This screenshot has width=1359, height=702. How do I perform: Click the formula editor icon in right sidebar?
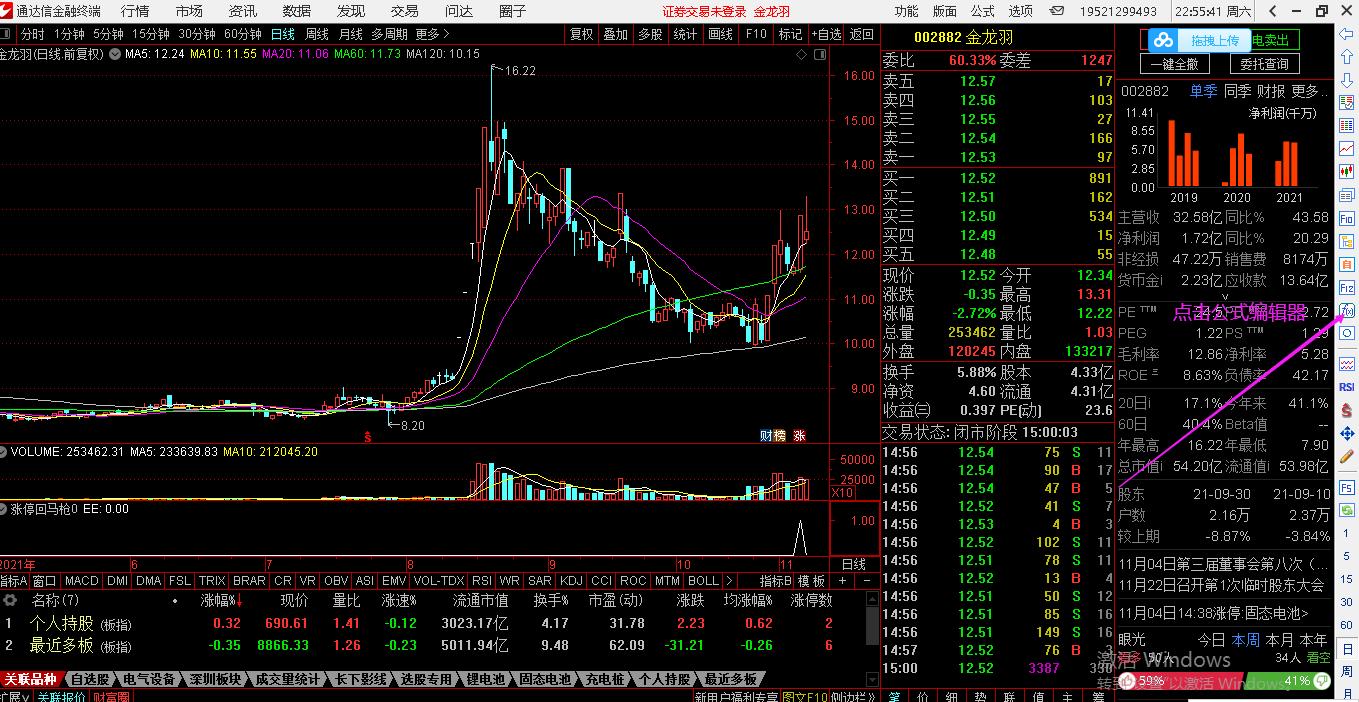point(1347,311)
